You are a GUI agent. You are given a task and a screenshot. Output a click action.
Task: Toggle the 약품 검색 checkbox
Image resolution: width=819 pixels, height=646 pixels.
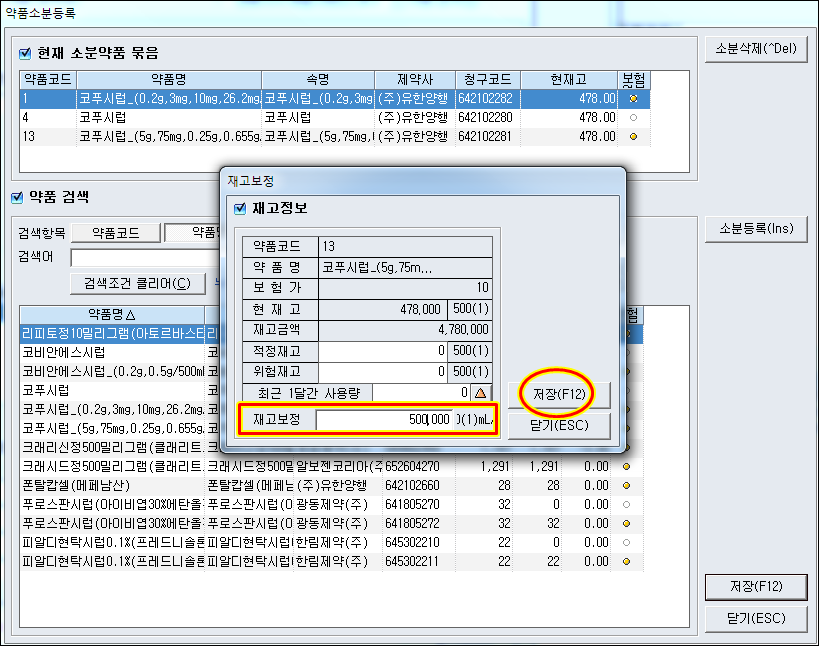[17, 198]
